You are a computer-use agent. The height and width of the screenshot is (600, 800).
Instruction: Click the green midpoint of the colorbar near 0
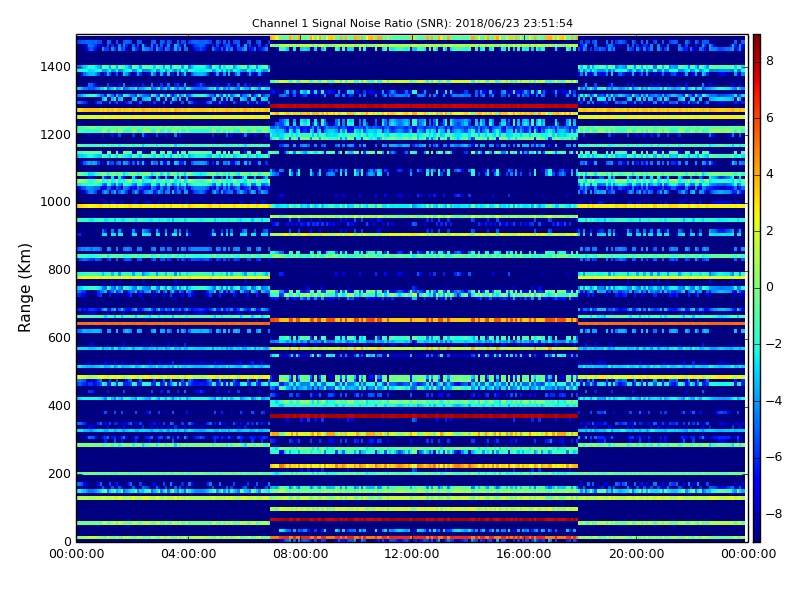point(757,288)
